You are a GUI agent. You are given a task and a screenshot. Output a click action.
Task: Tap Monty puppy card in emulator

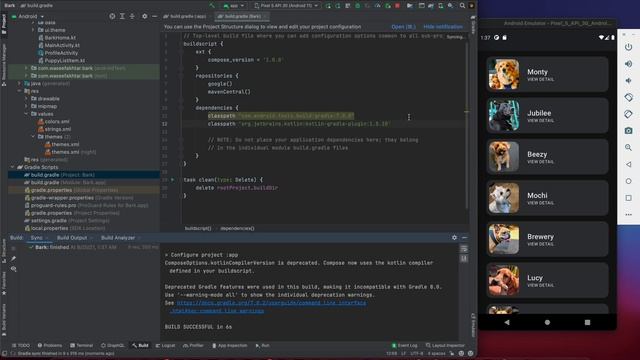tap(547, 74)
